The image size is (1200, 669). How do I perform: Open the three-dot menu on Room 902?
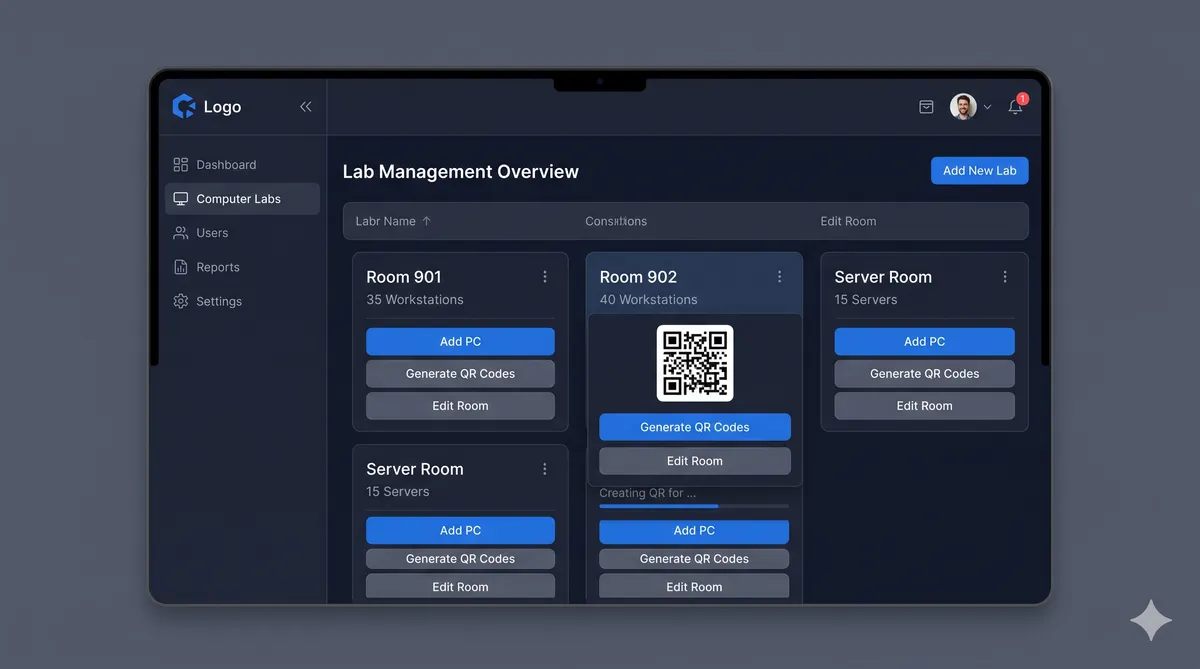click(x=780, y=277)
